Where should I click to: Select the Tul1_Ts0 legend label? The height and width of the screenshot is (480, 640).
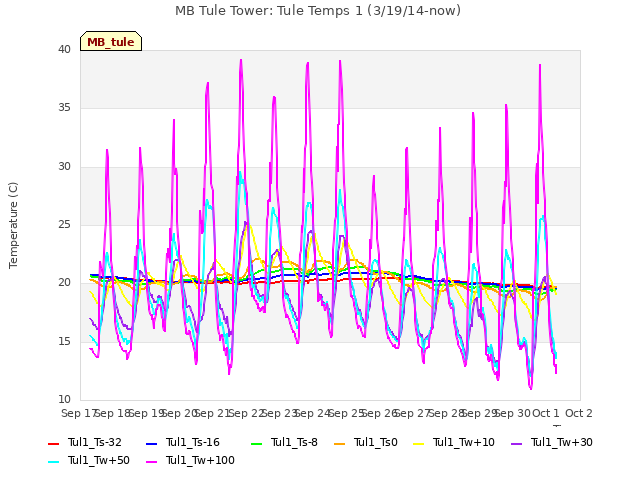coord(376,442)
